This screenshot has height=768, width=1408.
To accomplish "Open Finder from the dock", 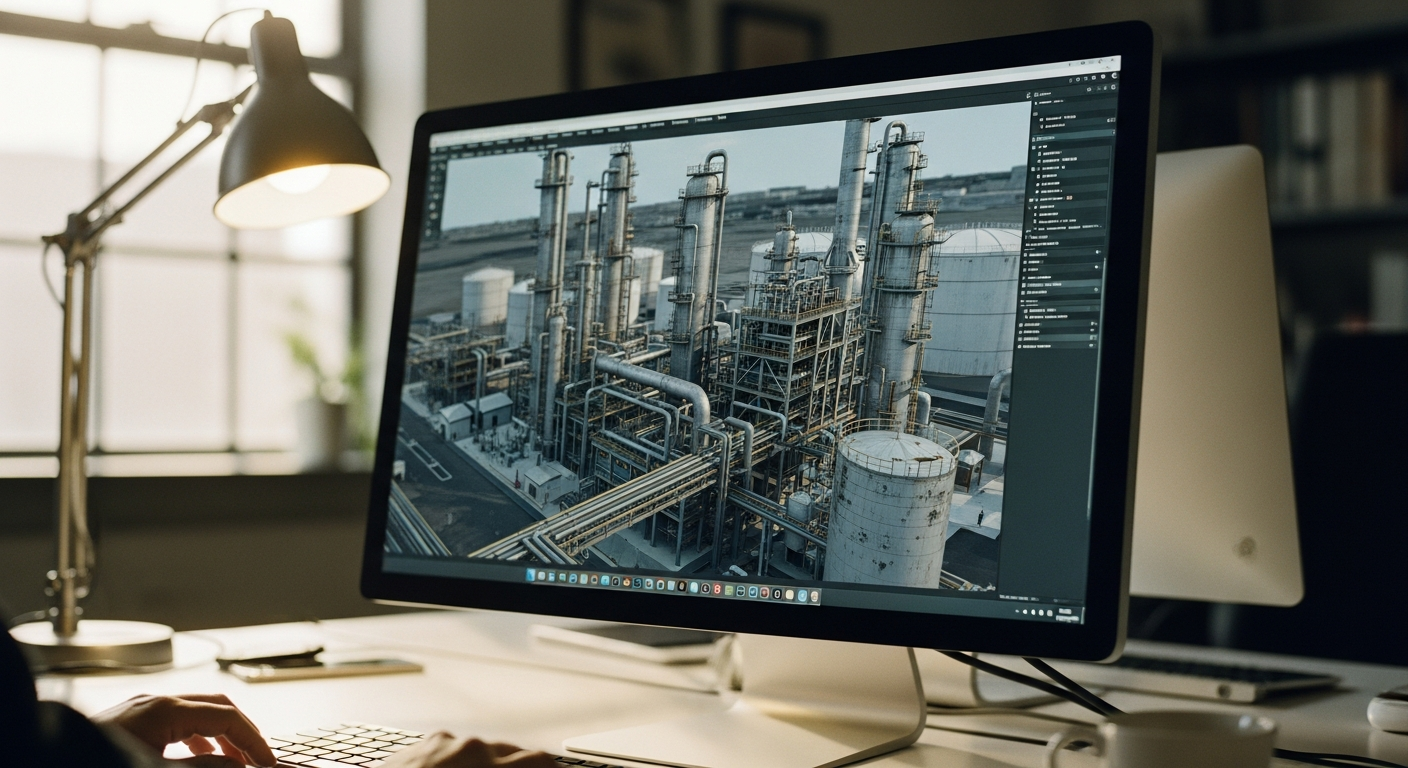I will pyautogui.click(x=531, y=576).
